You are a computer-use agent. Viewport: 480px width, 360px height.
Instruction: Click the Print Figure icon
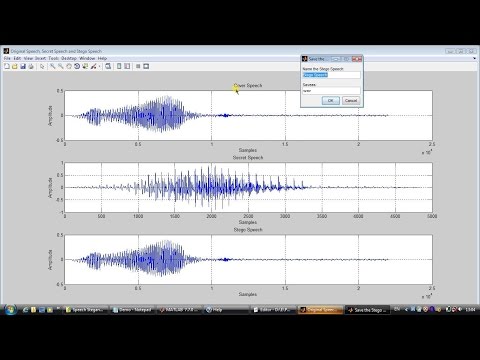pyautogui.click(x=31, y=66)
